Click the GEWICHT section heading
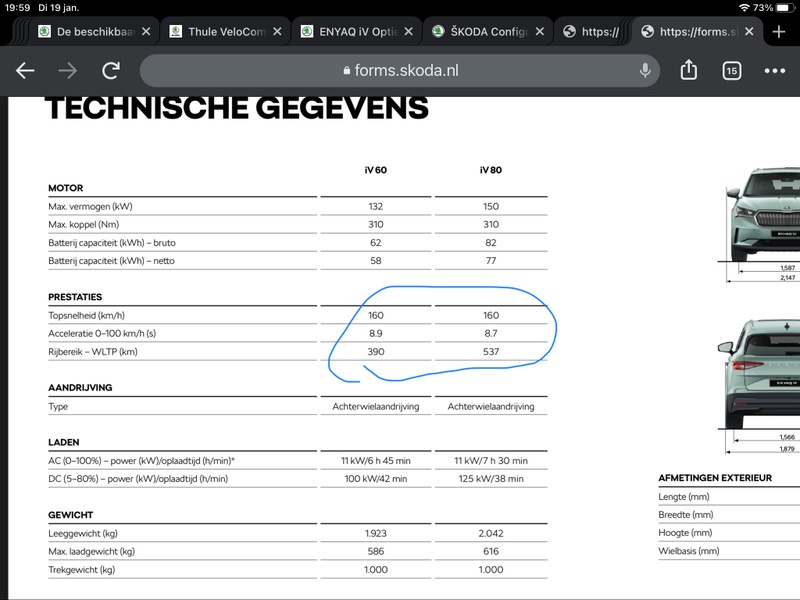This screenshot has width=800, height=600. 70,515
